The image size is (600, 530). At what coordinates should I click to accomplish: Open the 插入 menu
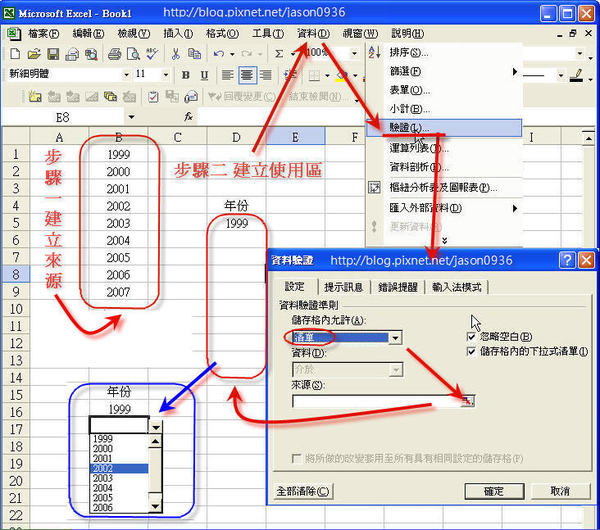pos(178,34)
